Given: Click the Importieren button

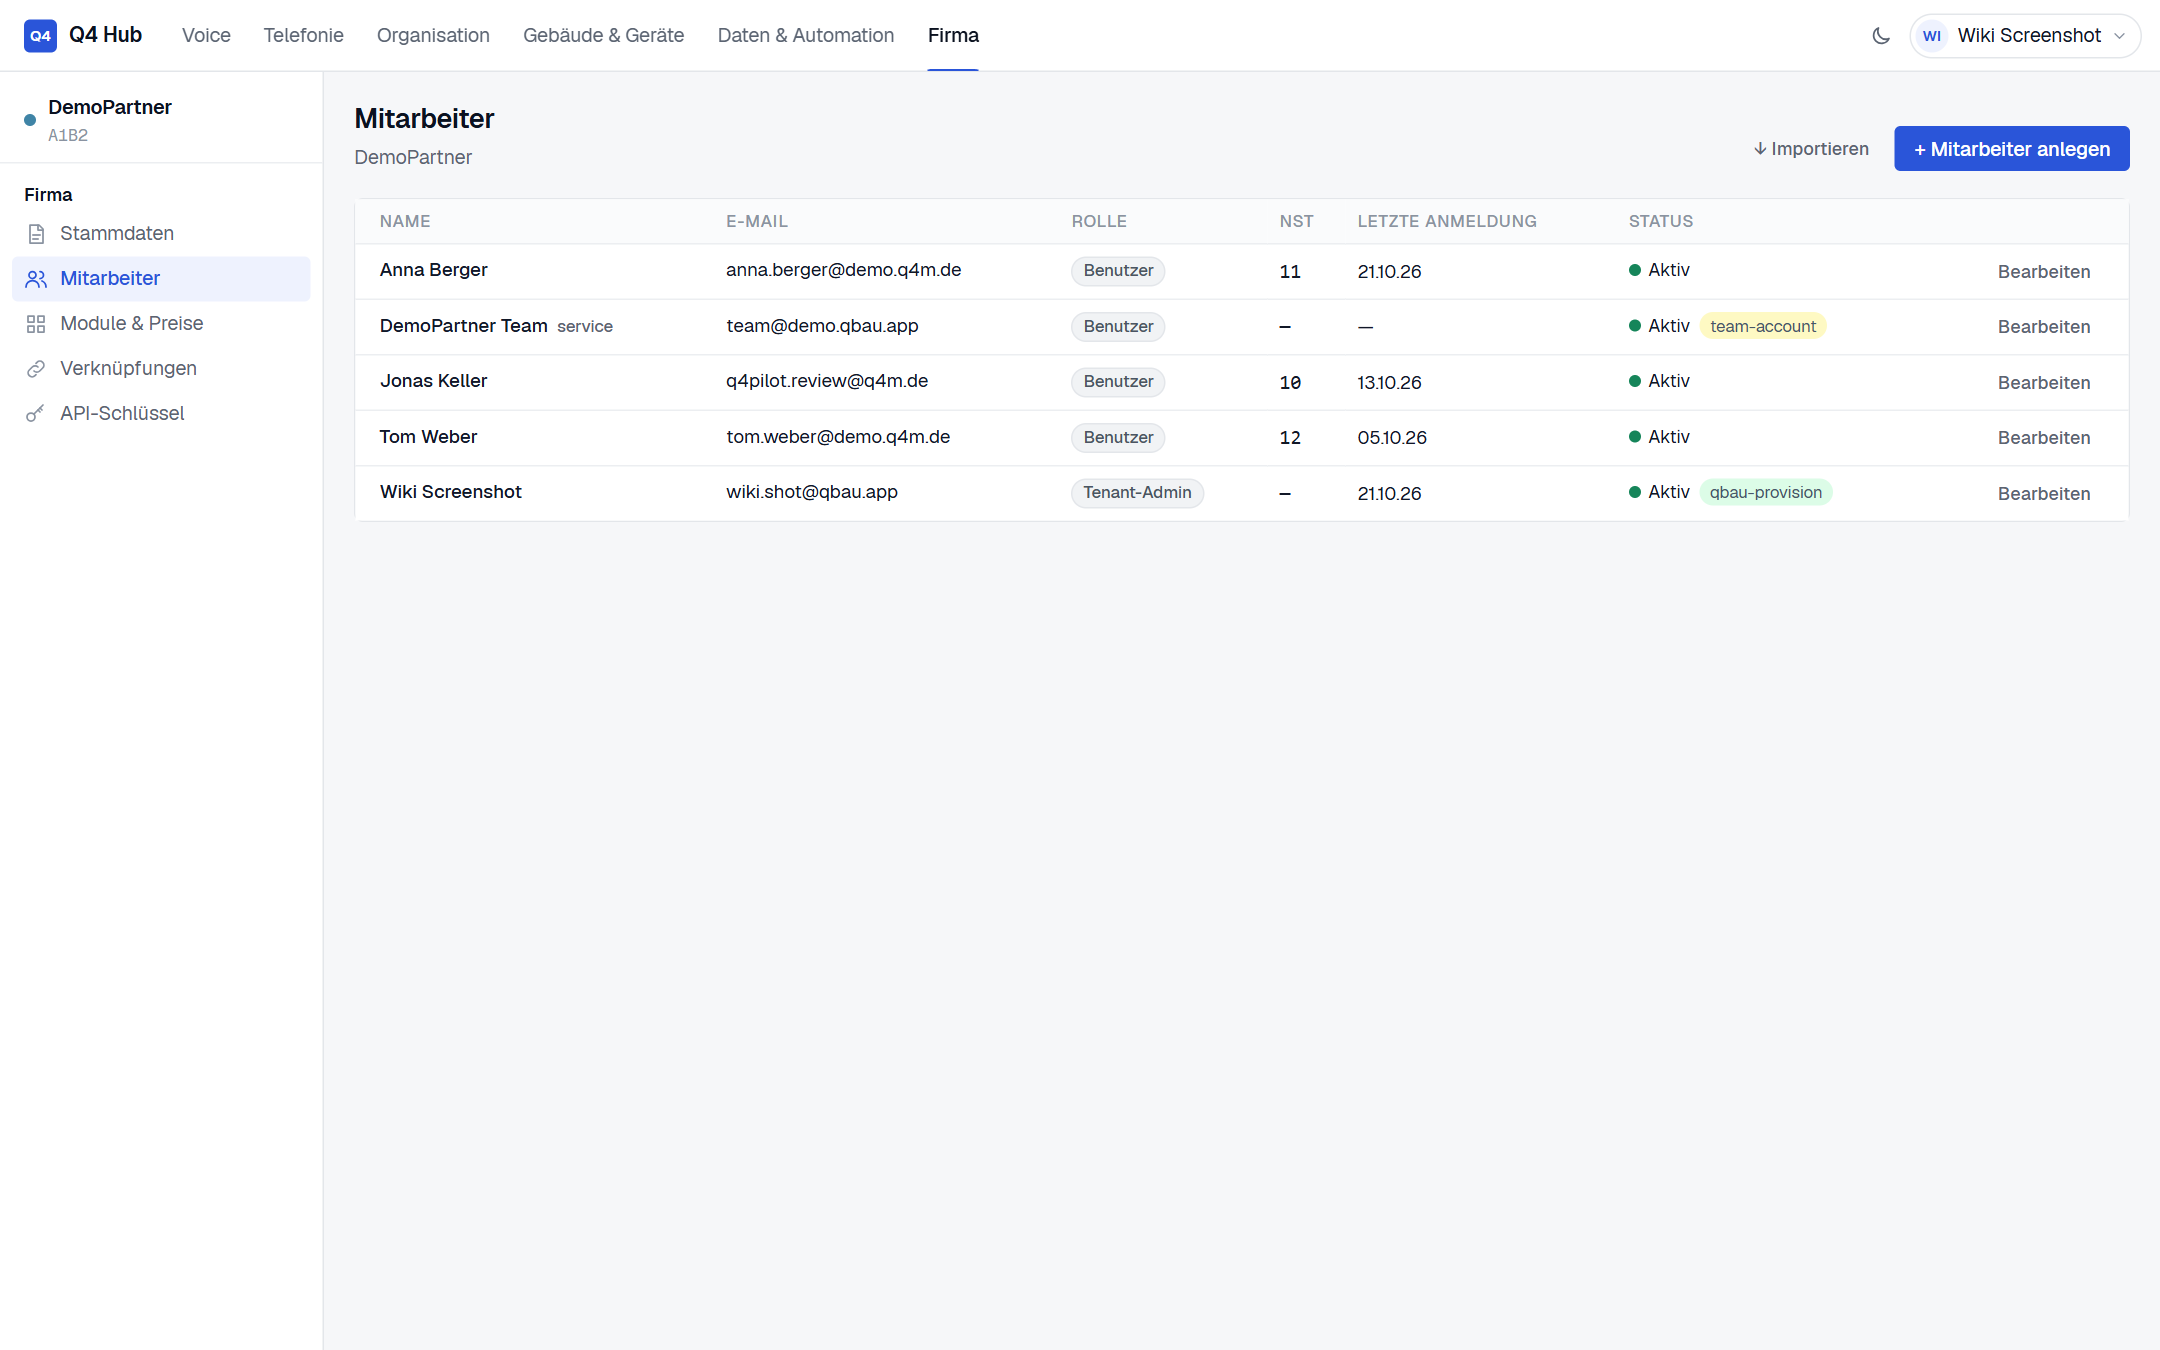Looking at the screenshot, I should pyautogui.click(x=1811, y=149).
